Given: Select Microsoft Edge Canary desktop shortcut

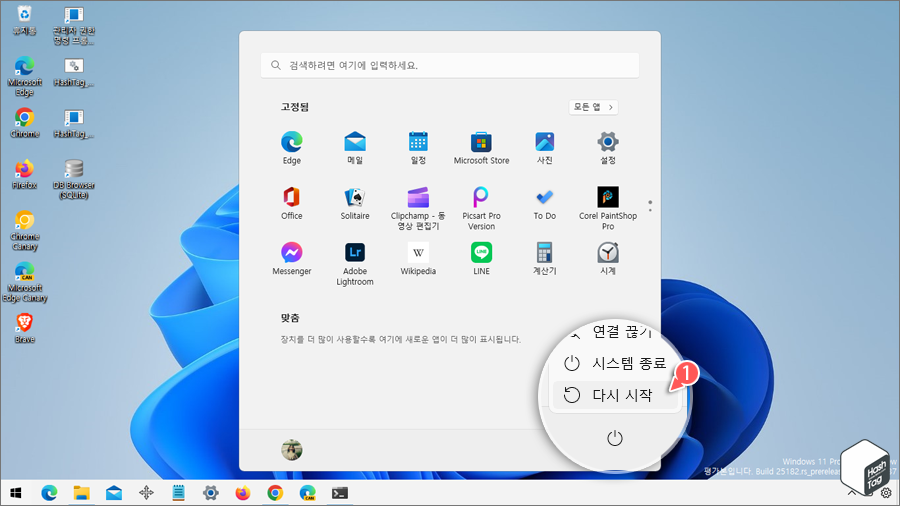Looking at the screenshot, I should tap(24, 282).
